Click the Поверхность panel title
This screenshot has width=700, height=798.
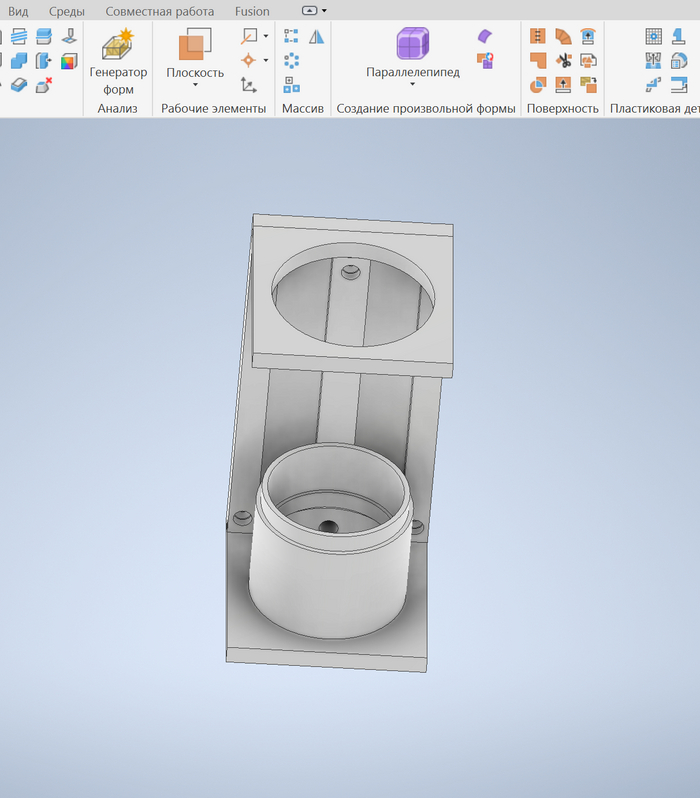coord(562,108)
